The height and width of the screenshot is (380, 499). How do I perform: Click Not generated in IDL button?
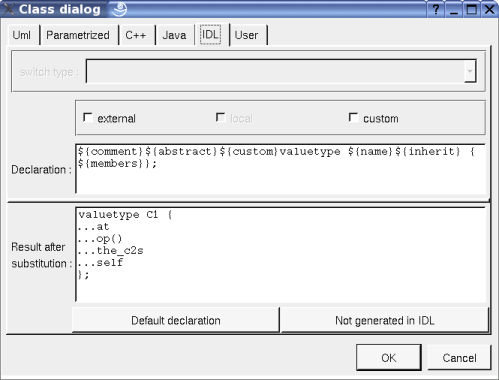[x=385, y=320]
